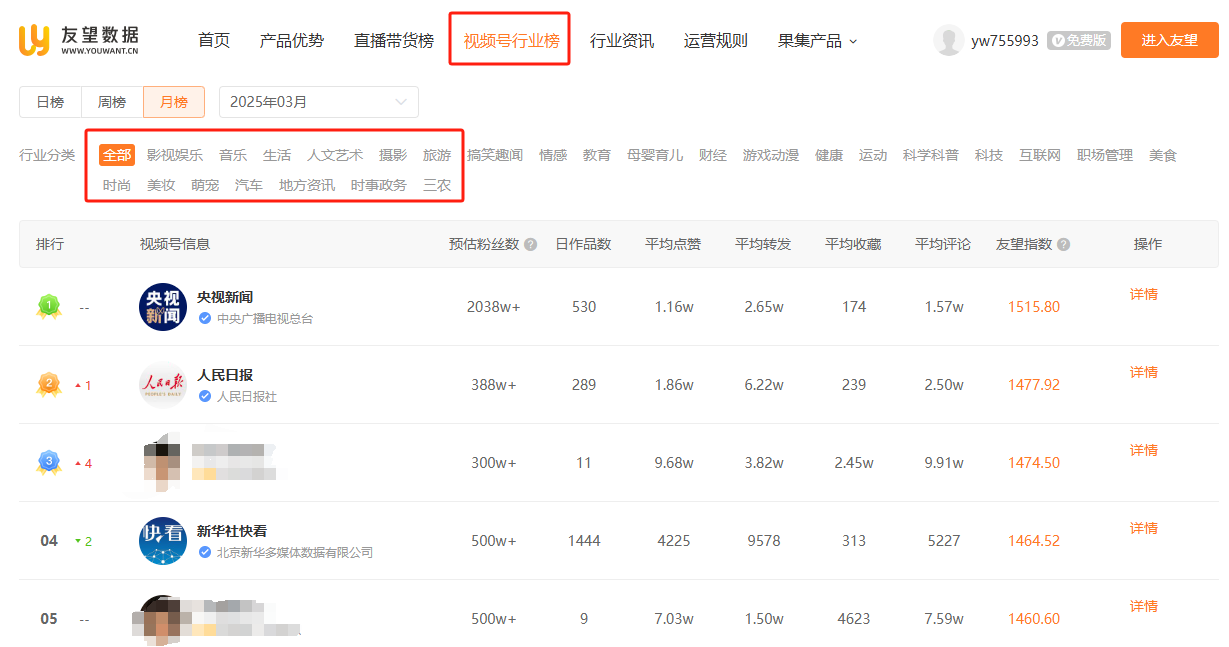Filter by 萌宠 category
1229x647 pixels.
(205, 185)
